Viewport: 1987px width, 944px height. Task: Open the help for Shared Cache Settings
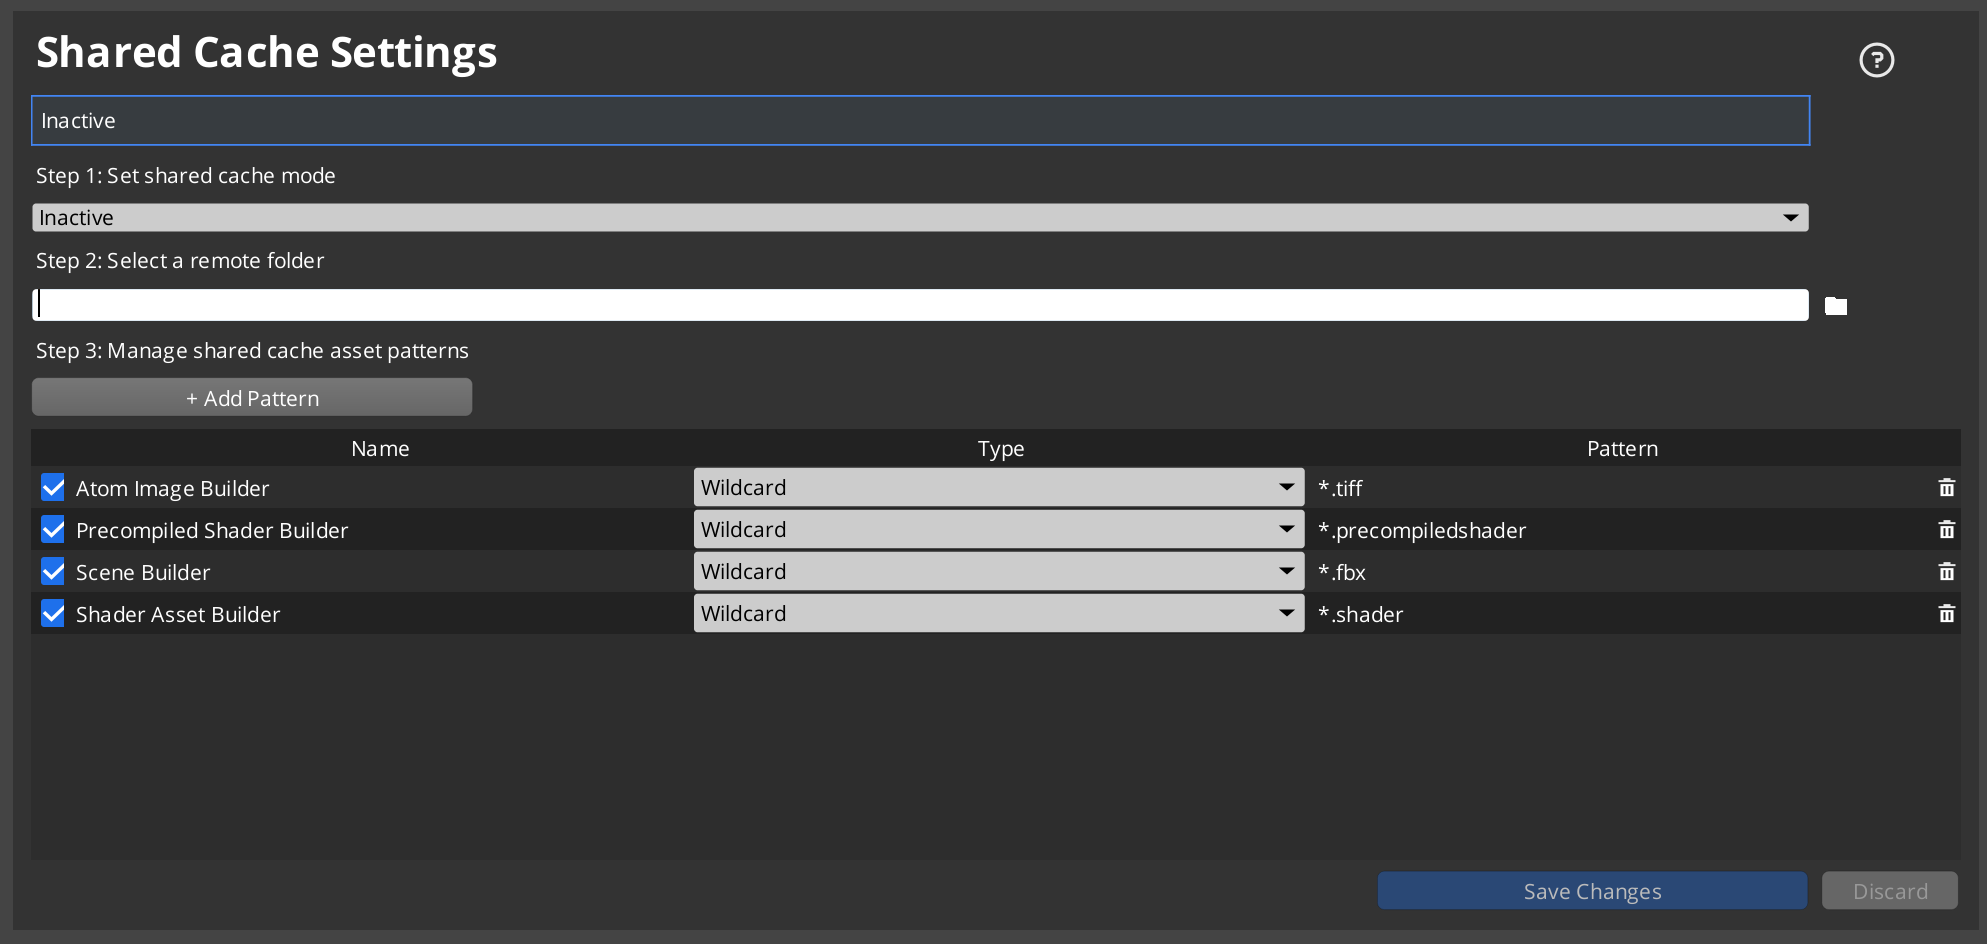(1877, 60)
